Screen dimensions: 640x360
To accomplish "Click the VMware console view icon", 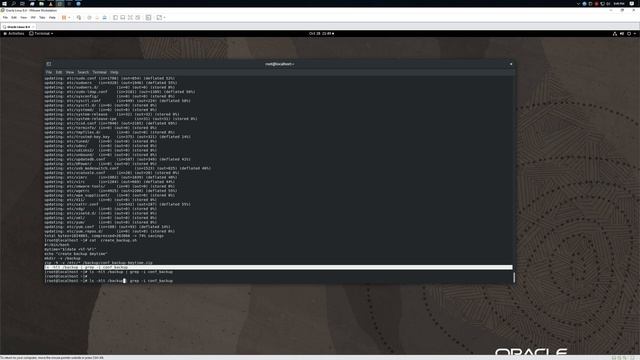I will [148, 18].
